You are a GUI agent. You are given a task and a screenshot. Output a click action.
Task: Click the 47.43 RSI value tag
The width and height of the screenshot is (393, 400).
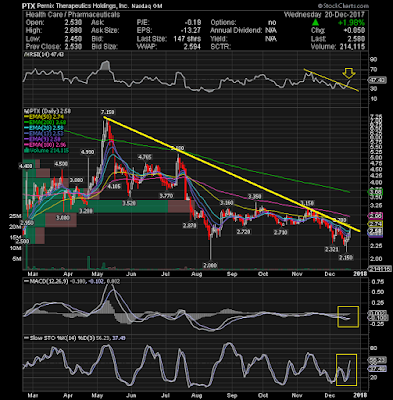[x=377, y=80]
